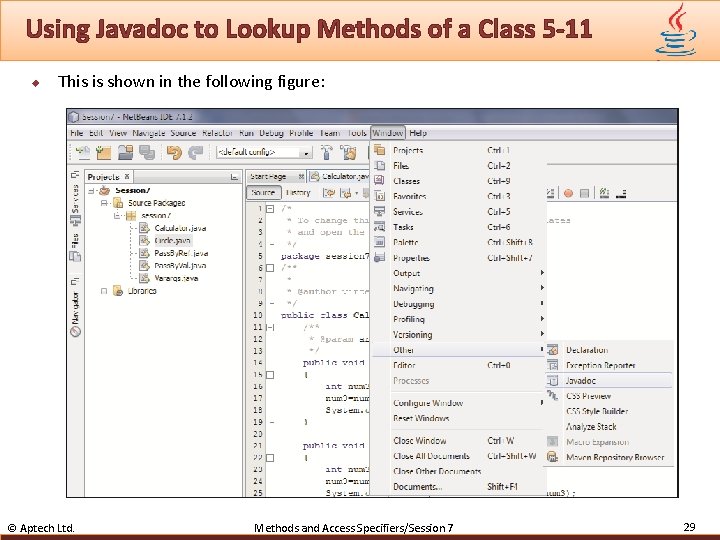Screen dimensions: 720x540
Task: Choose Reset Windows menu entry
Action: (458, 418)
